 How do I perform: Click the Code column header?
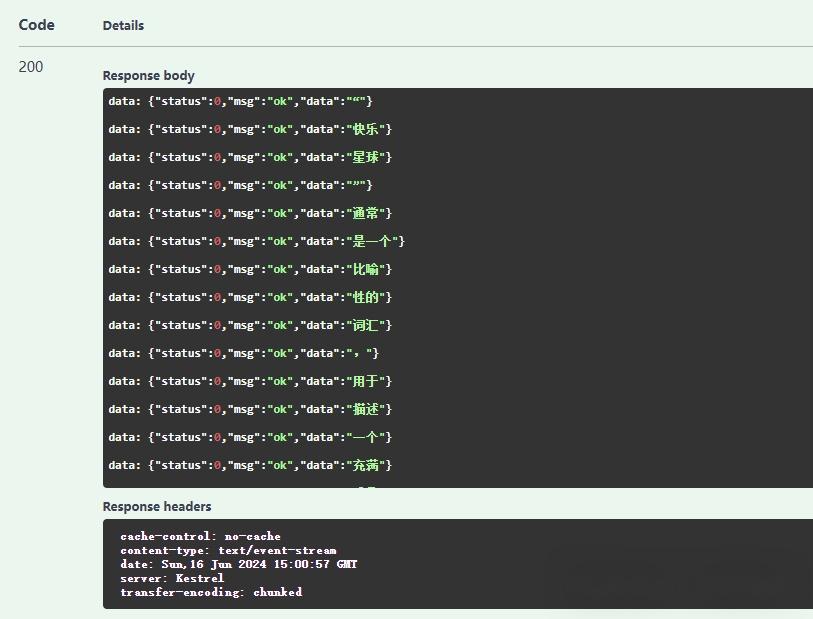[36, 25]
